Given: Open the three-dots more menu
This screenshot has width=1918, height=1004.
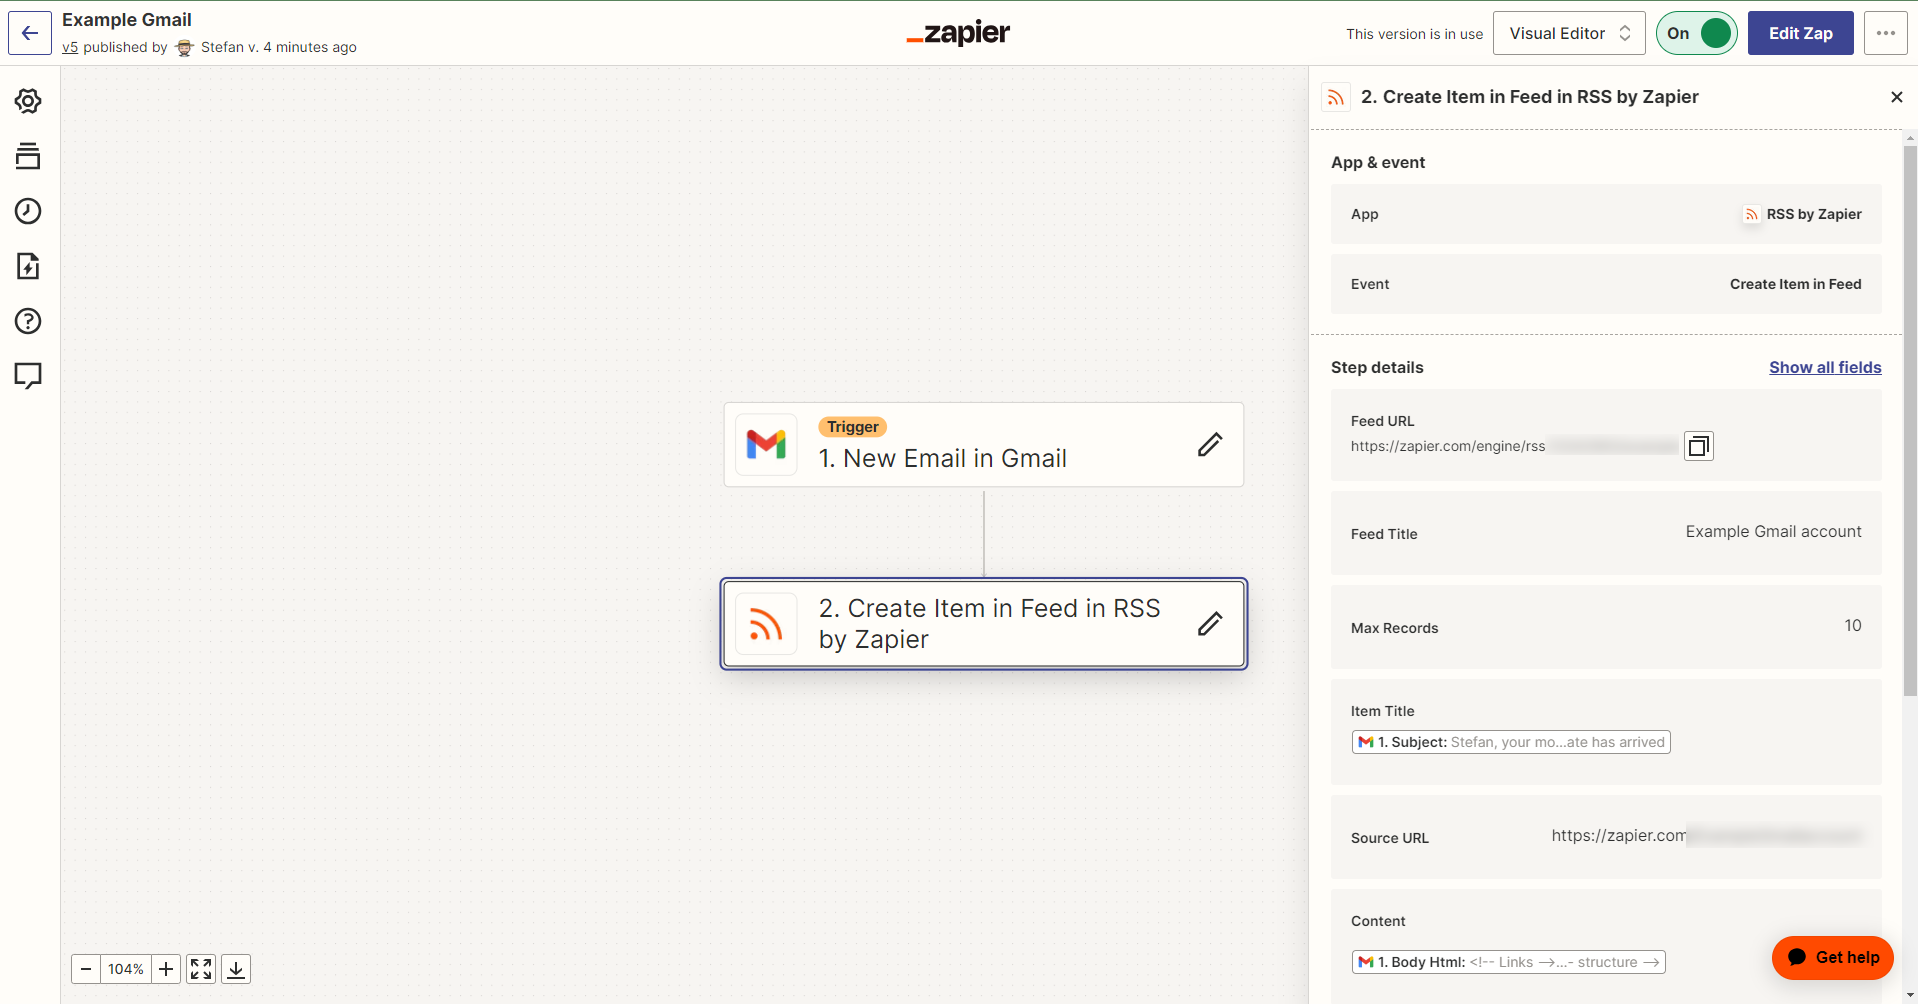Looking at the screenshot, I should click(1886, 33).
